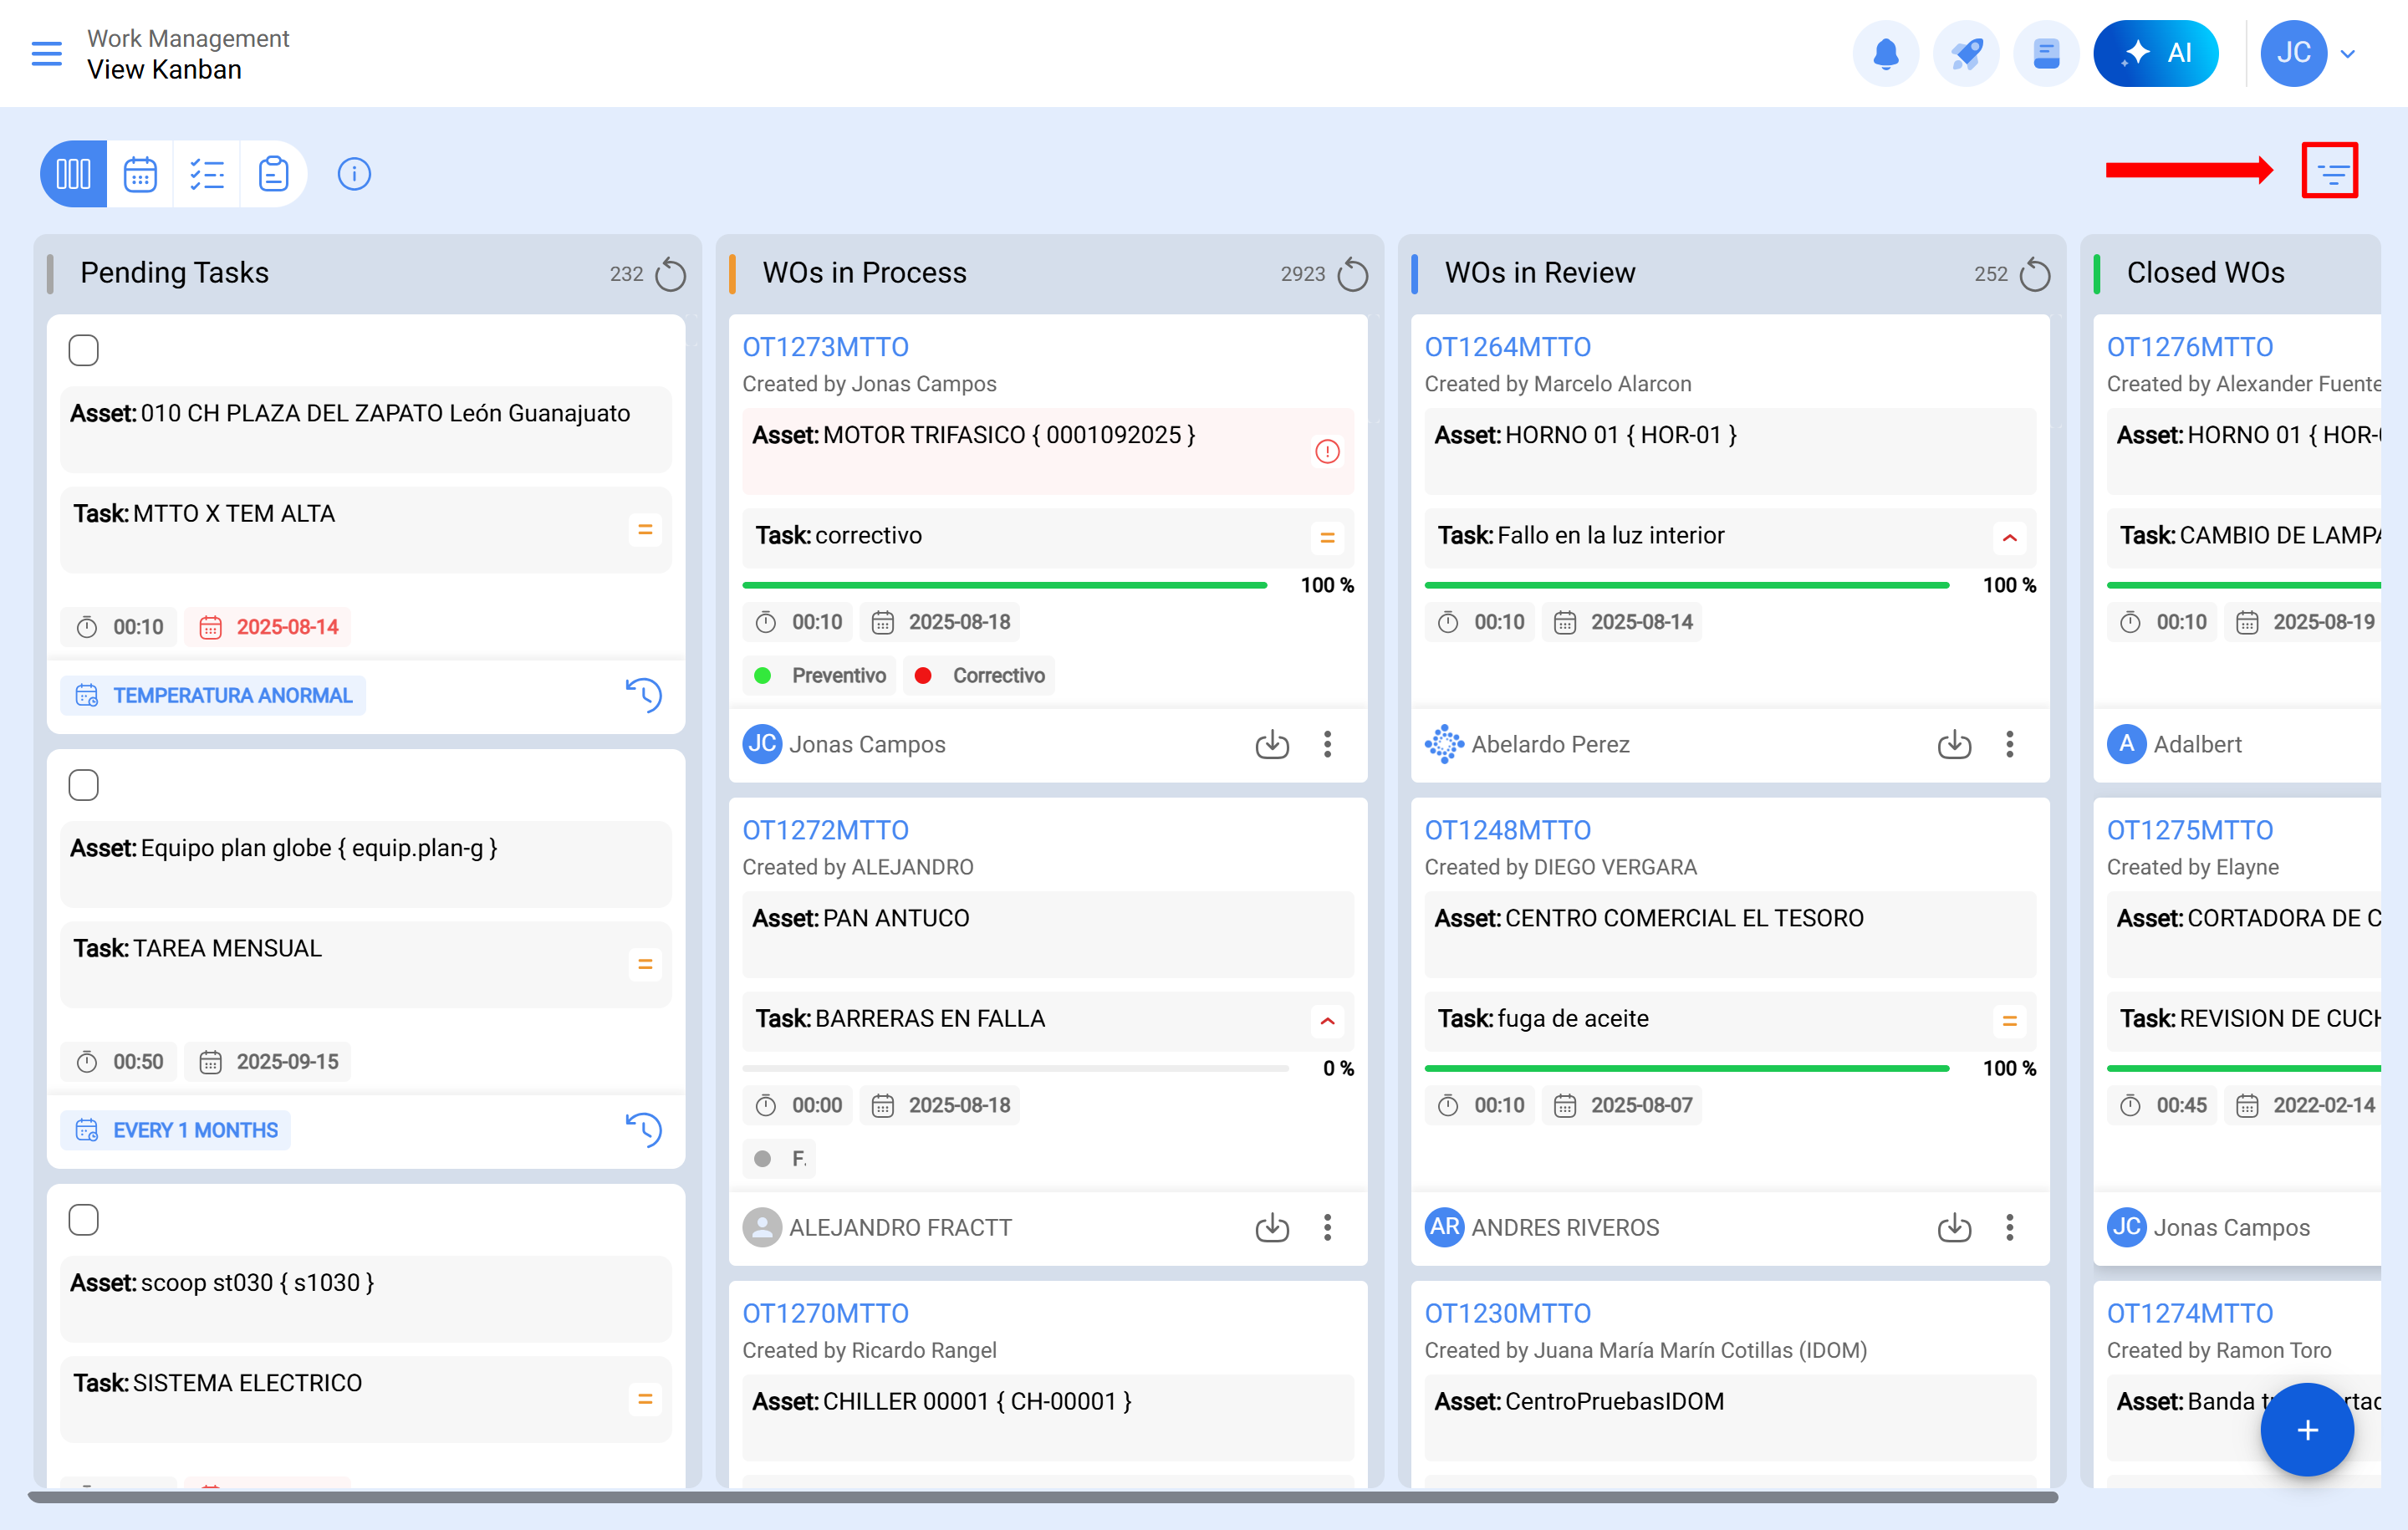Check the TAREA MENSUAL task checkbox
The height and width of the screenshot is (1530, 2408).
[84, 785]
